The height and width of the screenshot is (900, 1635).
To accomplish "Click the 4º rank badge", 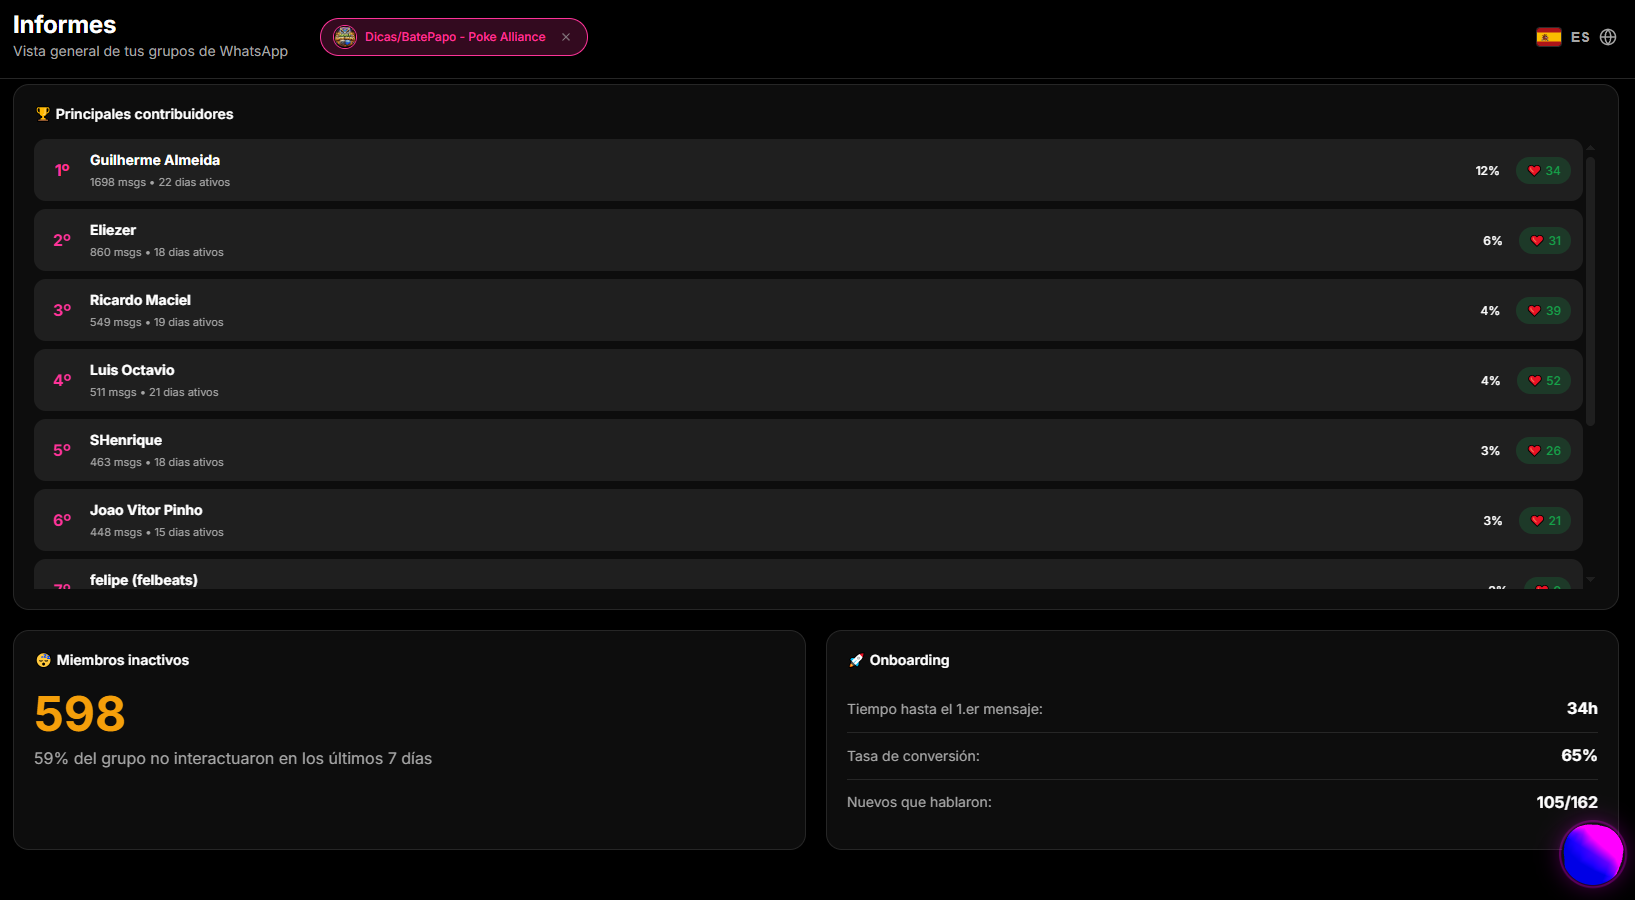I will click(62, 380).
